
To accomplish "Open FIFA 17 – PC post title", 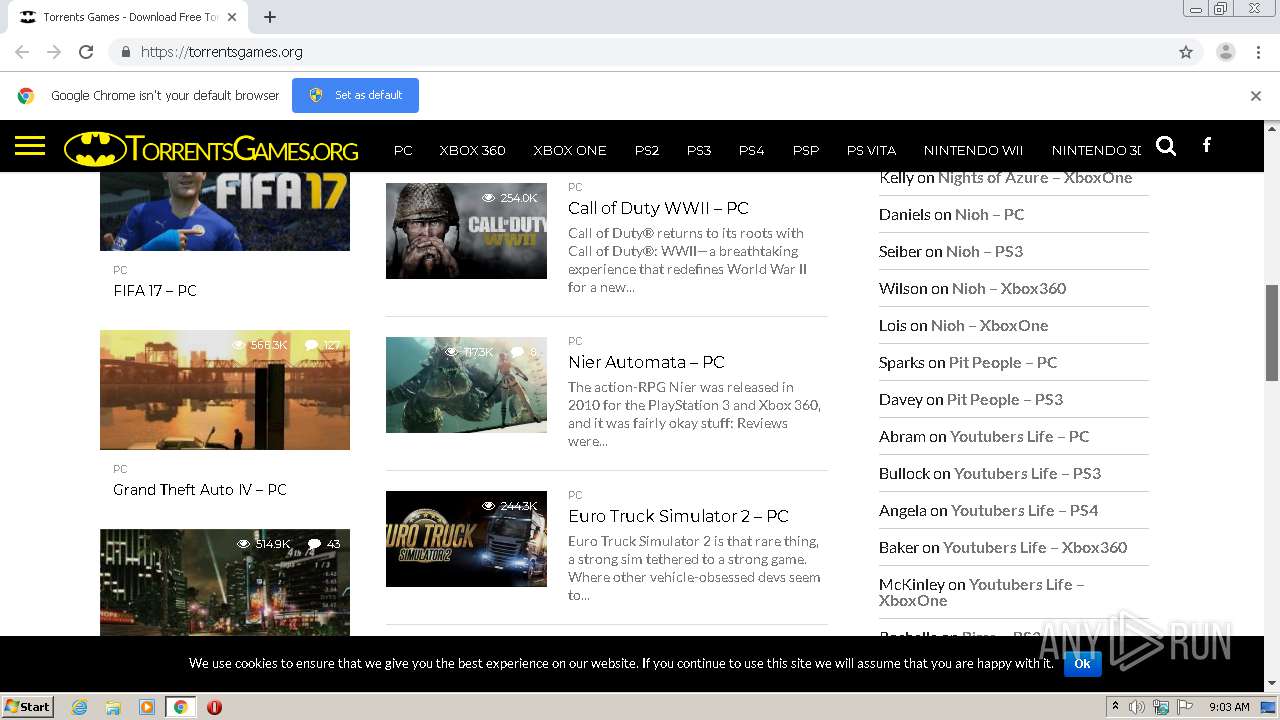I will [x=155, y=291].
